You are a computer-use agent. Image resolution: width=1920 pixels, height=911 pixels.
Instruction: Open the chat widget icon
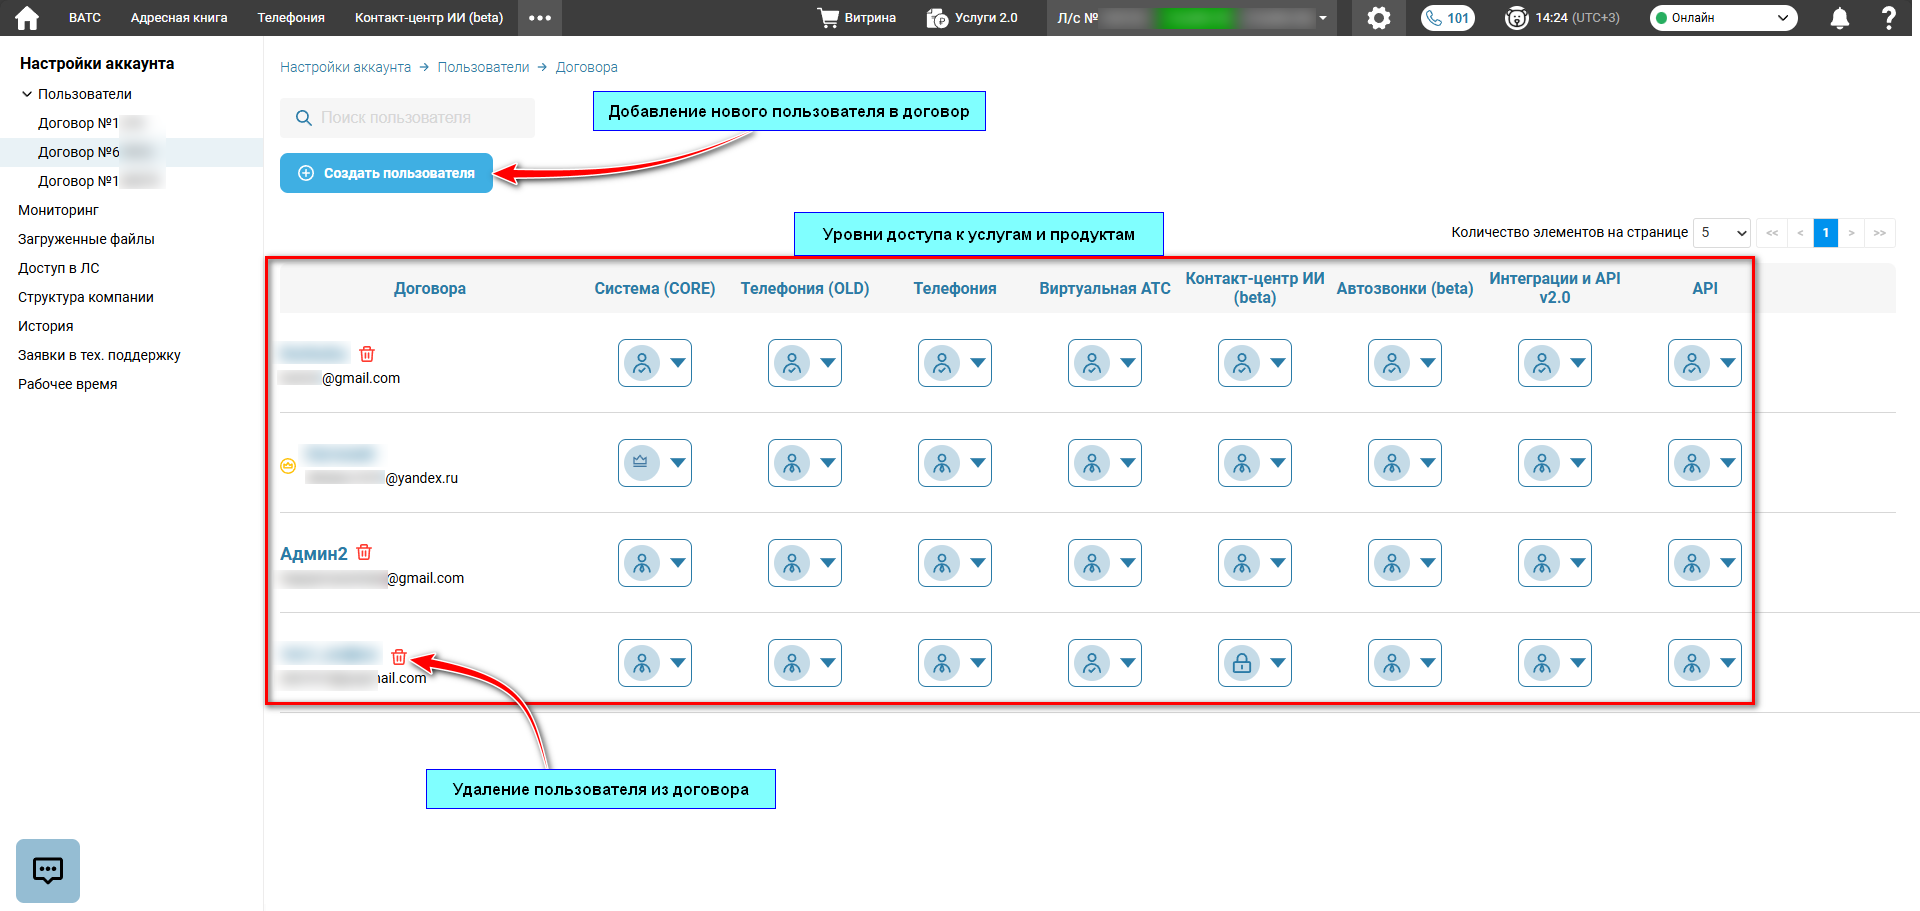(x=48, y=870)
